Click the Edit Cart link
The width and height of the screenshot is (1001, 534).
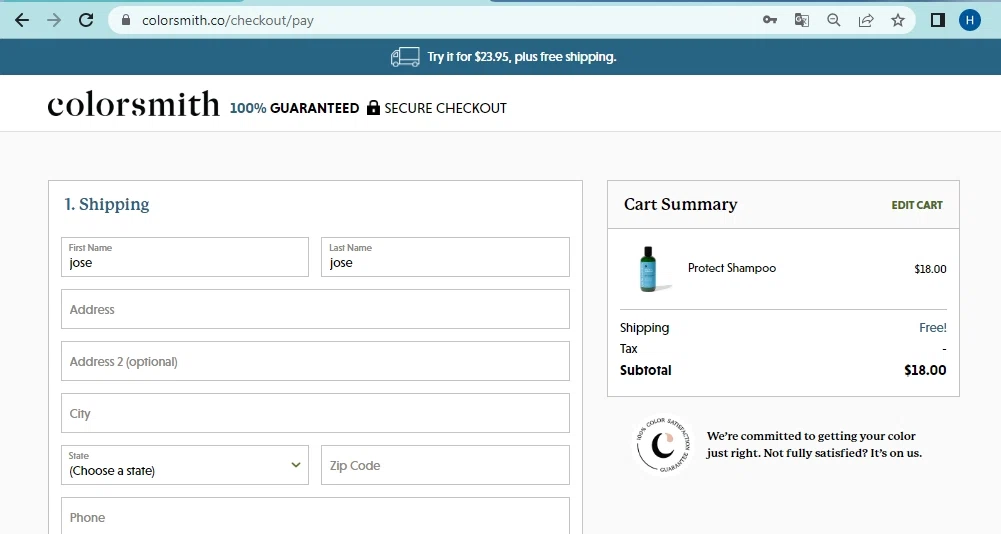917,205
